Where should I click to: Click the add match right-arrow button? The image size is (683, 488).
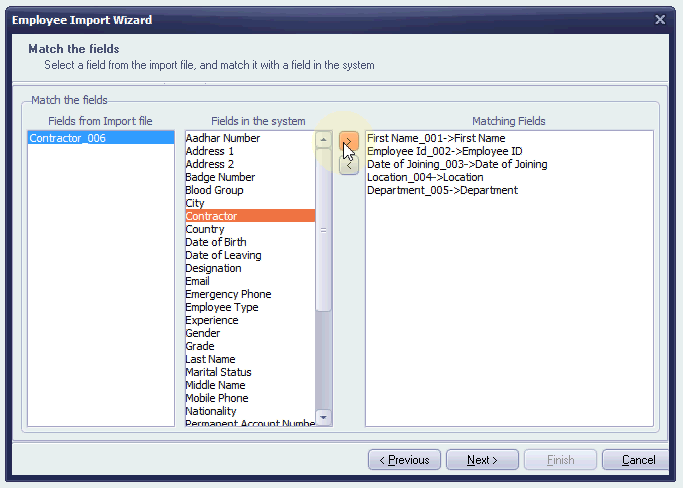tap(349, 141)
